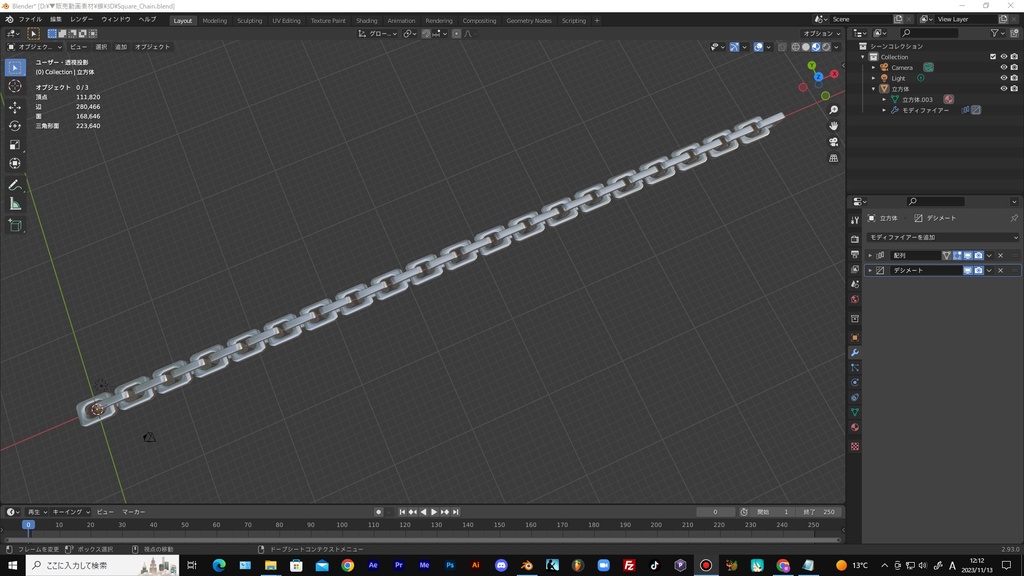
Task: Remove the デシメート modifier with its X button
Action: click(999, 270)
